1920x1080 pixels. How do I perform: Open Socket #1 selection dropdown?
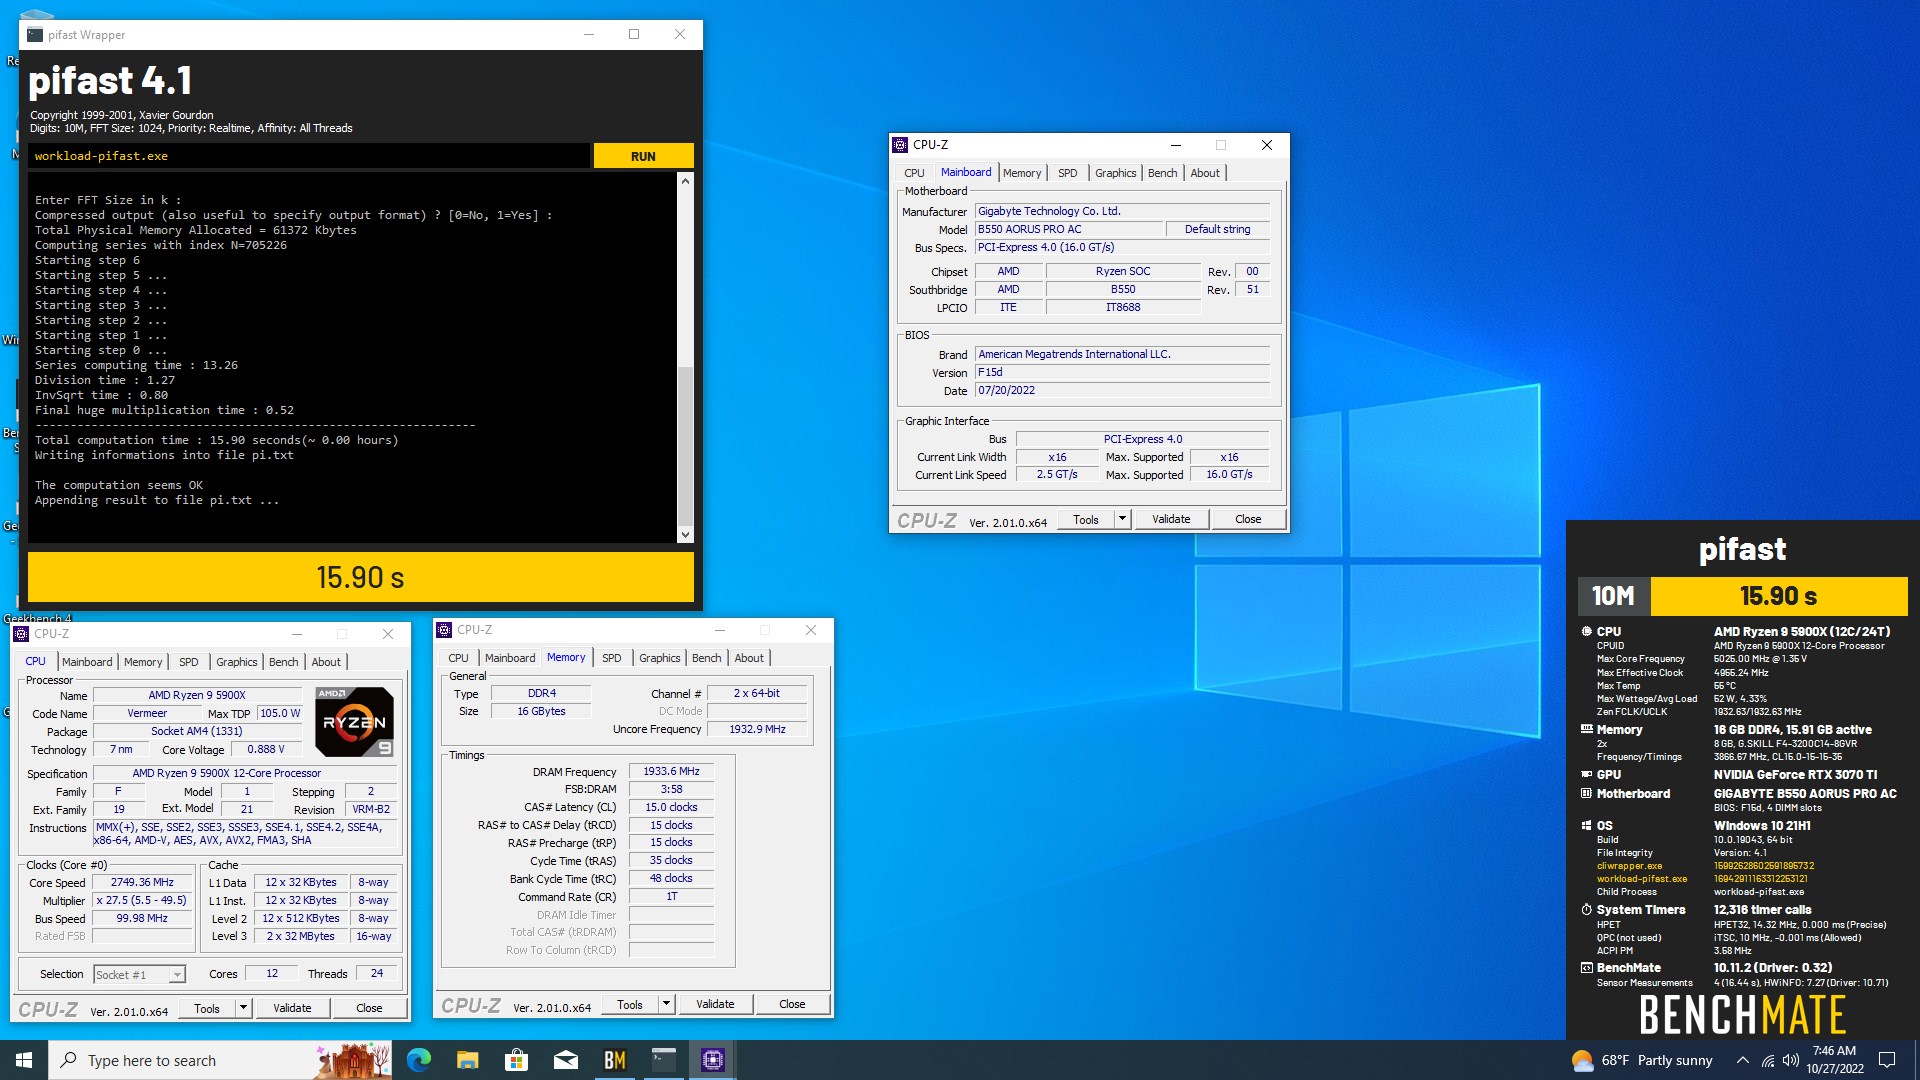pyautogui.click(x=139, y=974)
